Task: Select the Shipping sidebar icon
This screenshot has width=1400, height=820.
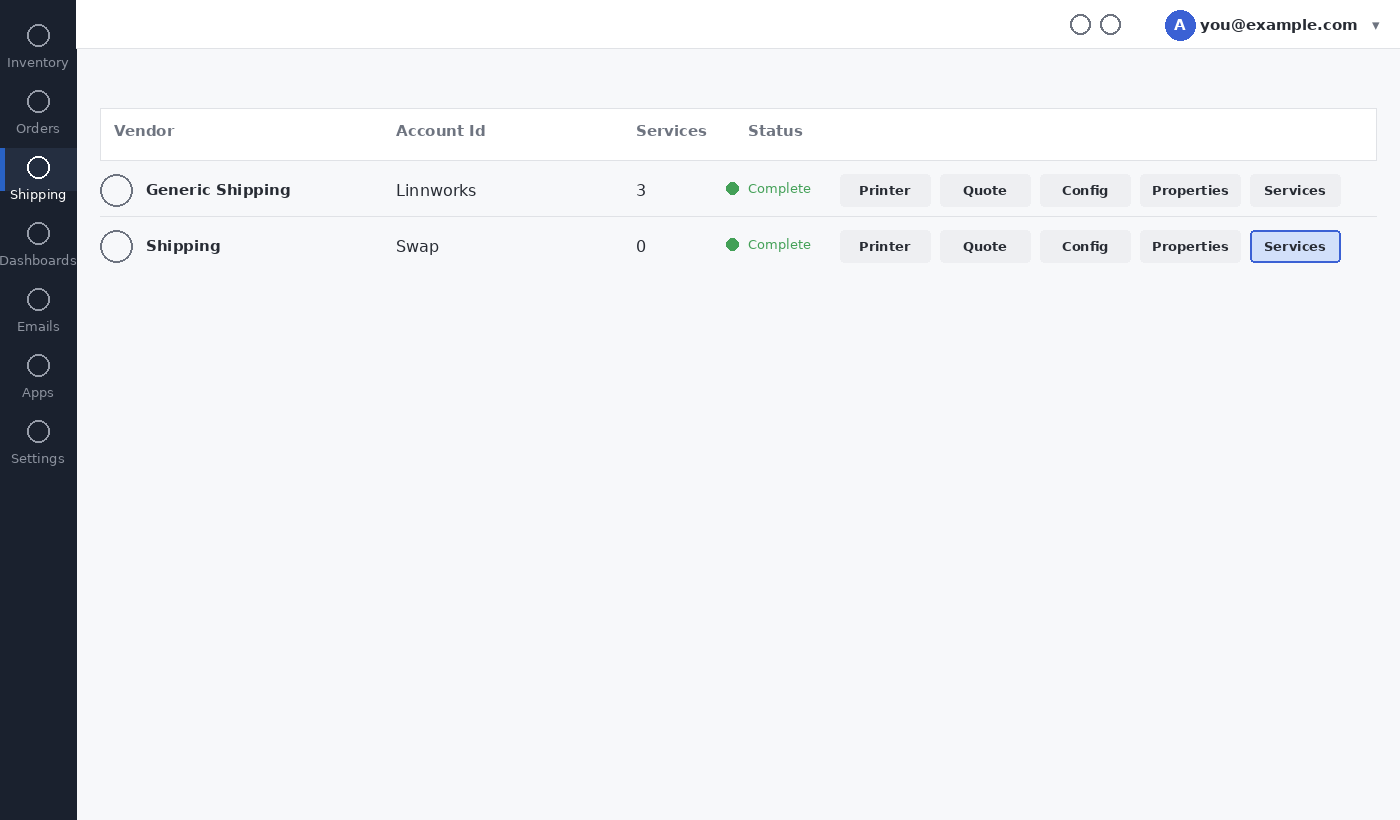Action: click(38, 168)
